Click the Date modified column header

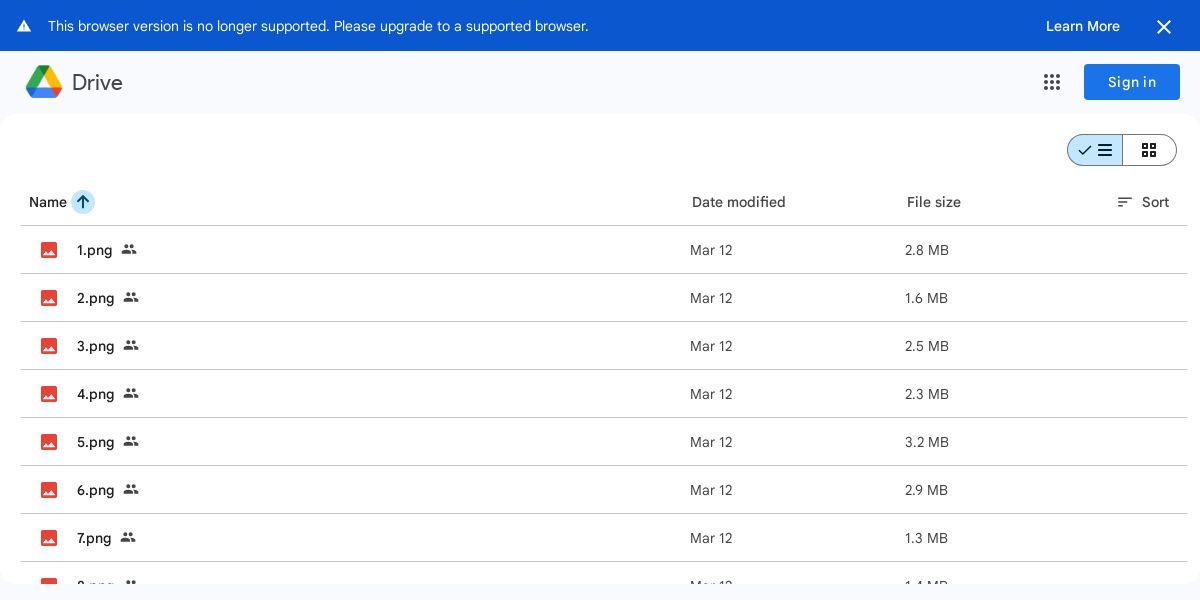tap(738, 202)
